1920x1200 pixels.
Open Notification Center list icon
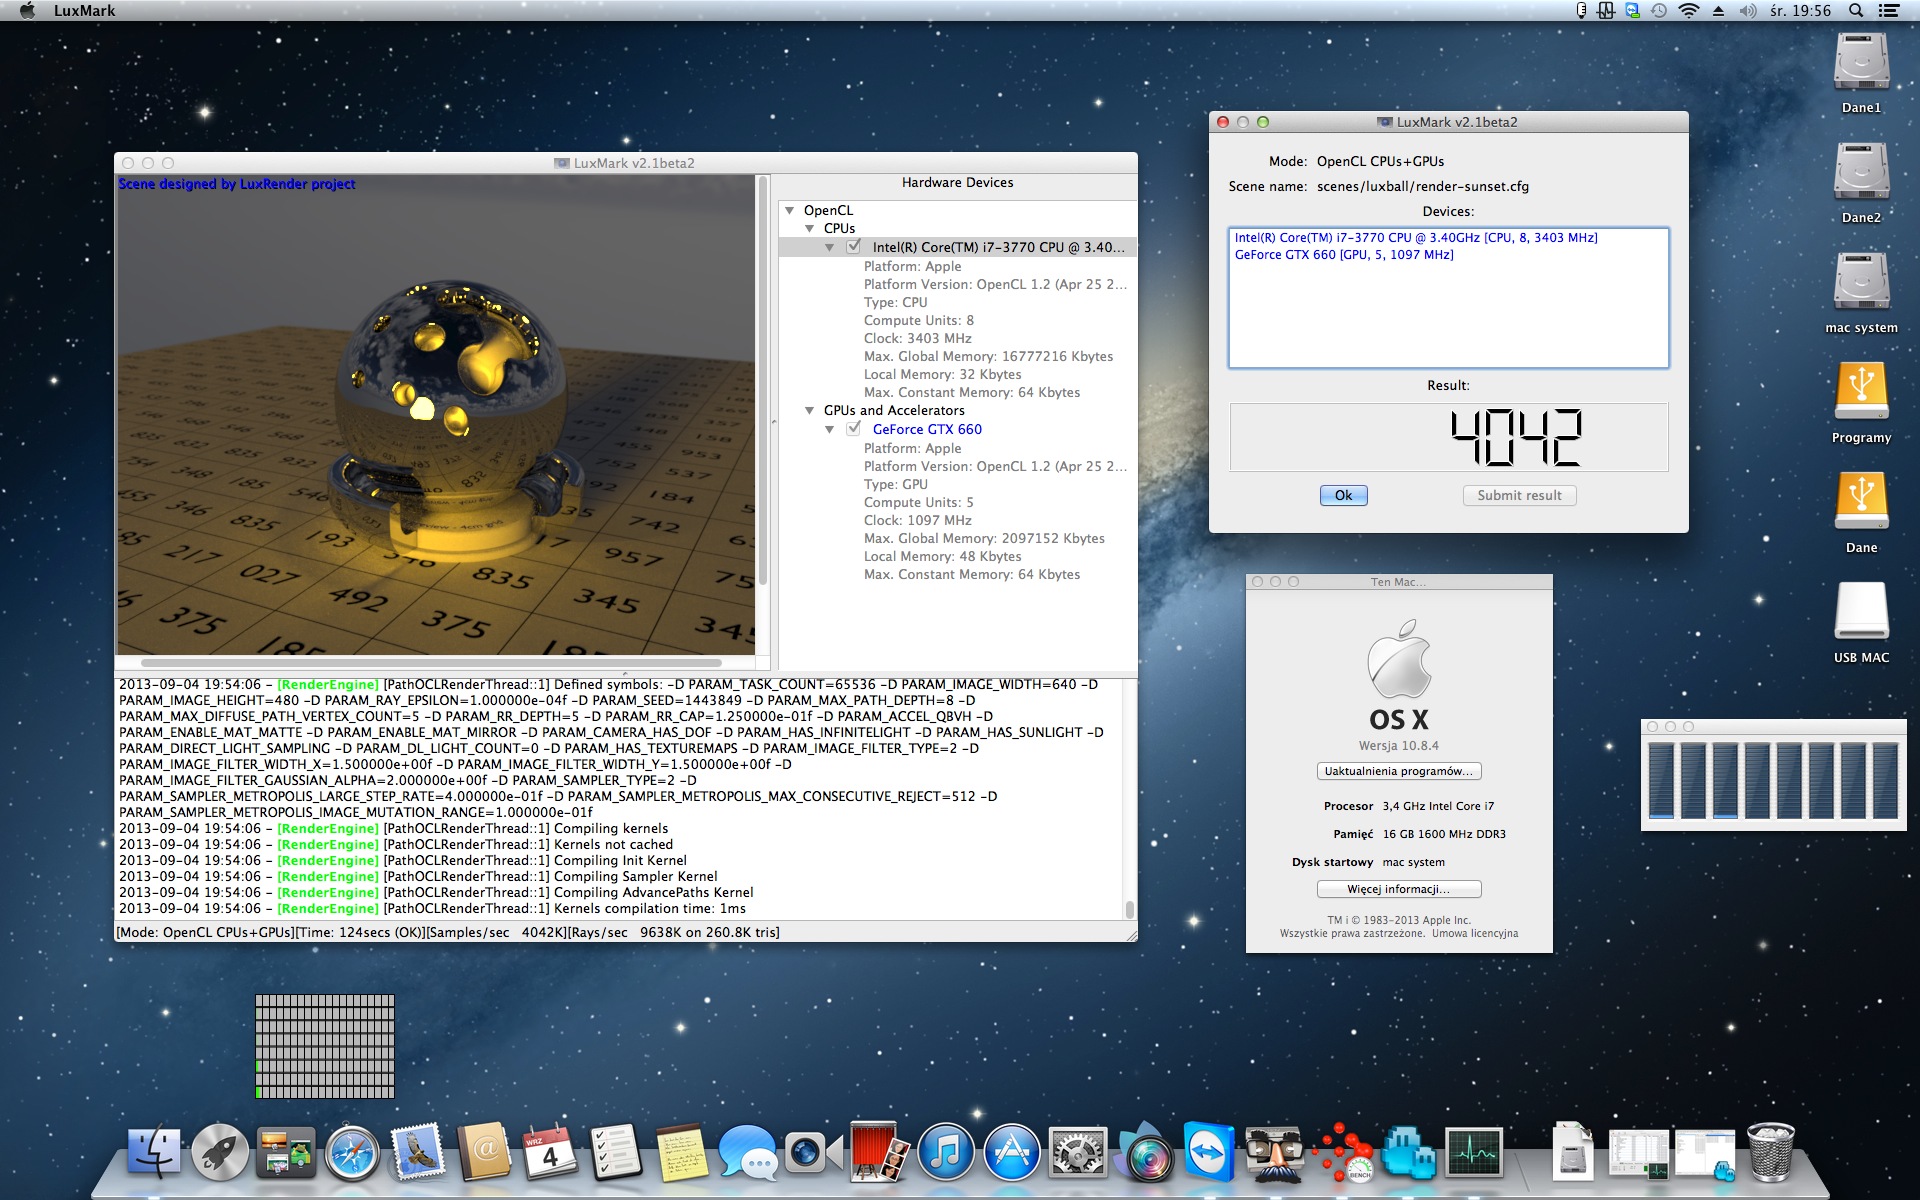pos(1889,11)
